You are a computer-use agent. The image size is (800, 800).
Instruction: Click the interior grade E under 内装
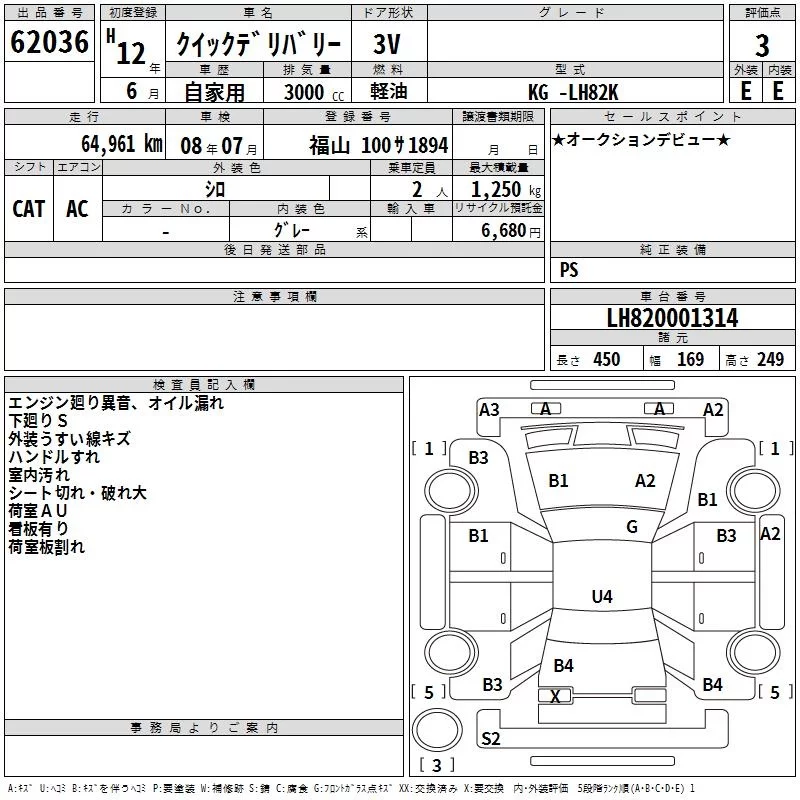778,91
